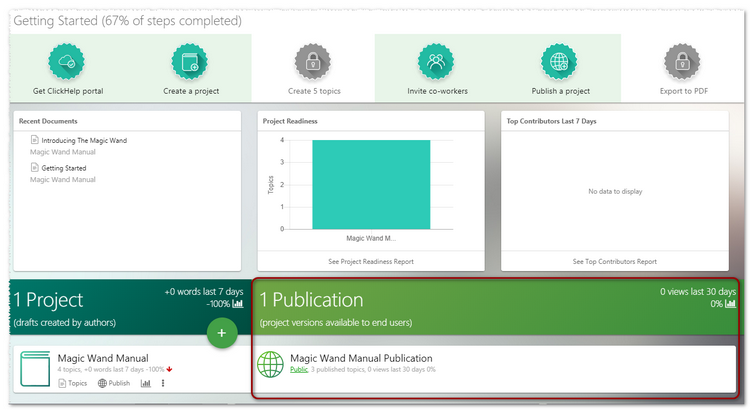Click the Get ClickHelp portal badge icon
The width and height of the screenshot is (750, 410).
coord(66,62)
